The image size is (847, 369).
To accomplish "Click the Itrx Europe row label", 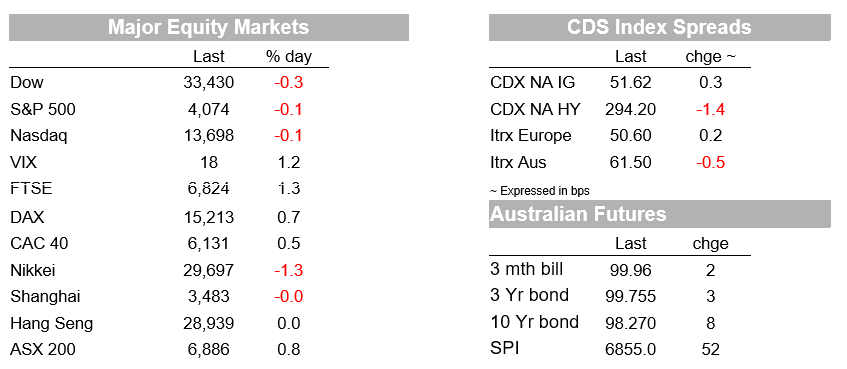I will tap(530, 136).
